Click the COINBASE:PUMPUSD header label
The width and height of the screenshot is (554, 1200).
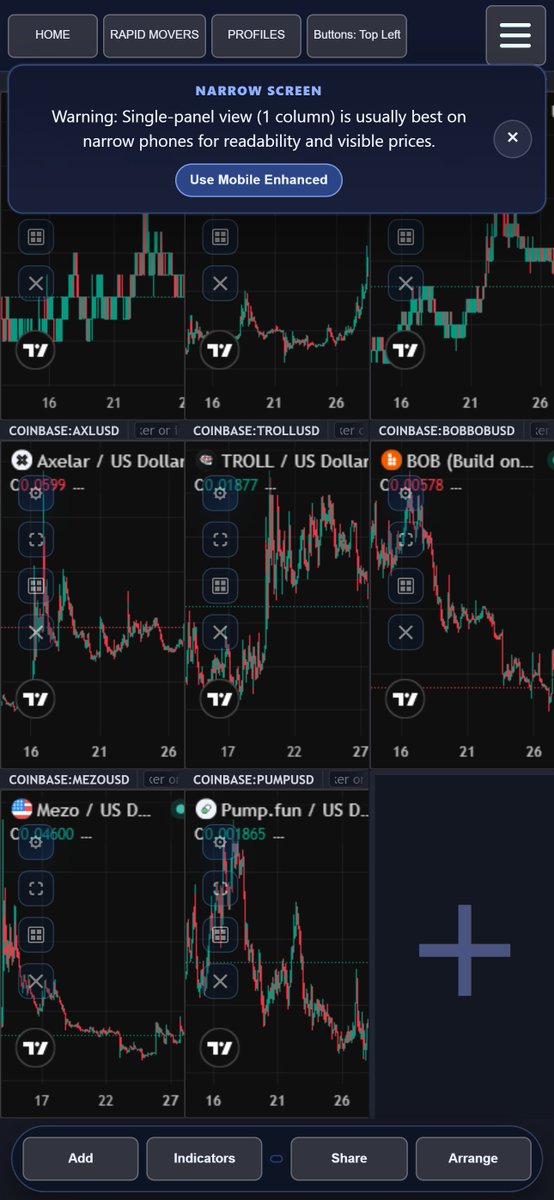254,779
